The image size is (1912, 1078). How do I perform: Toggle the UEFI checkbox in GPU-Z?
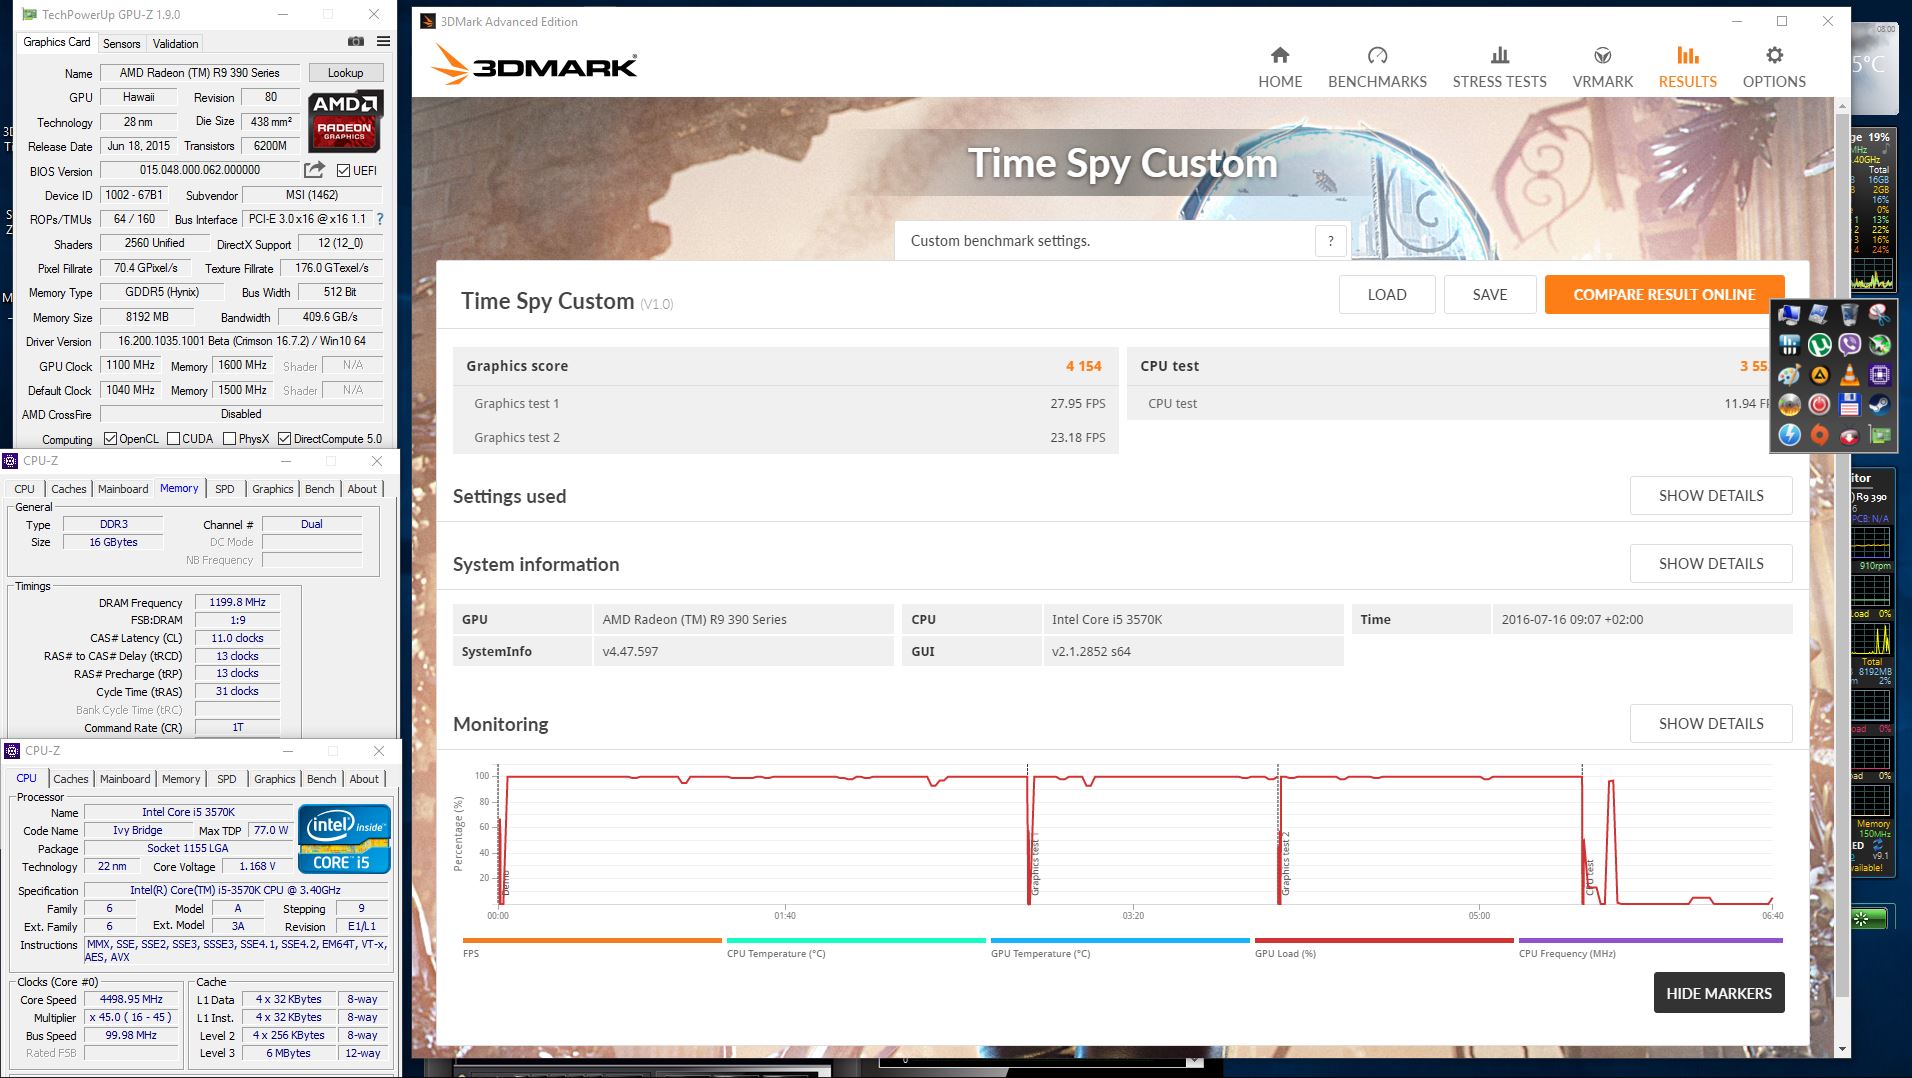[343, 170]
